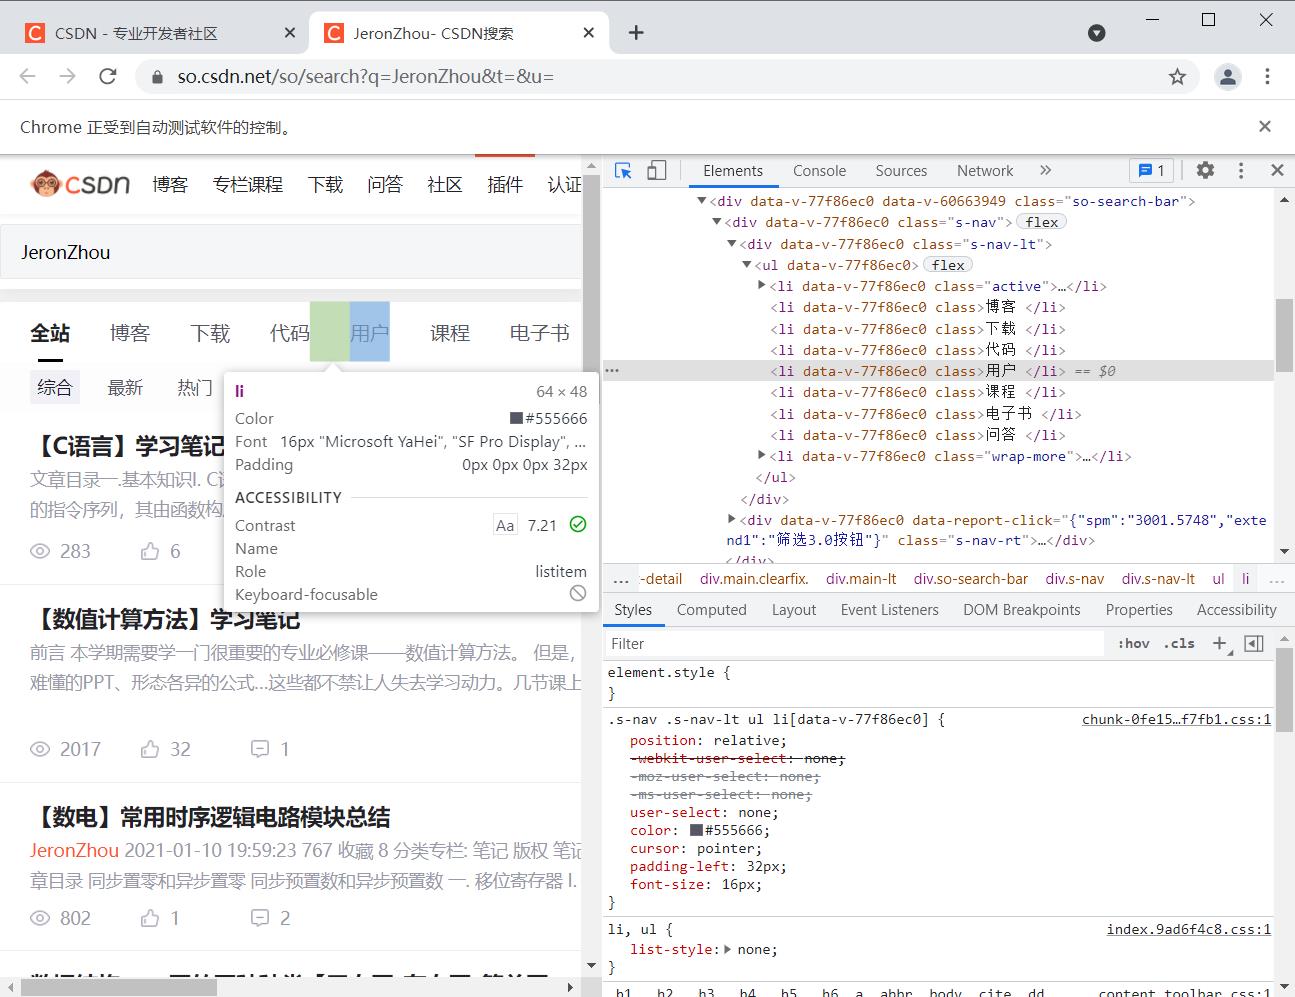Expand the s-nav-rt div node
1295x997 pixels.
(x=732, y=519)
